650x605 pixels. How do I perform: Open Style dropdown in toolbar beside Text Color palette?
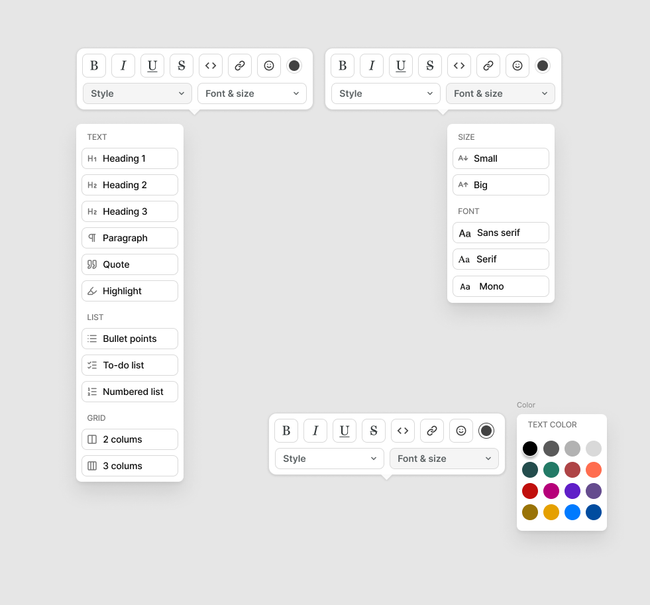pyautogui.click(x=329, y=459)
